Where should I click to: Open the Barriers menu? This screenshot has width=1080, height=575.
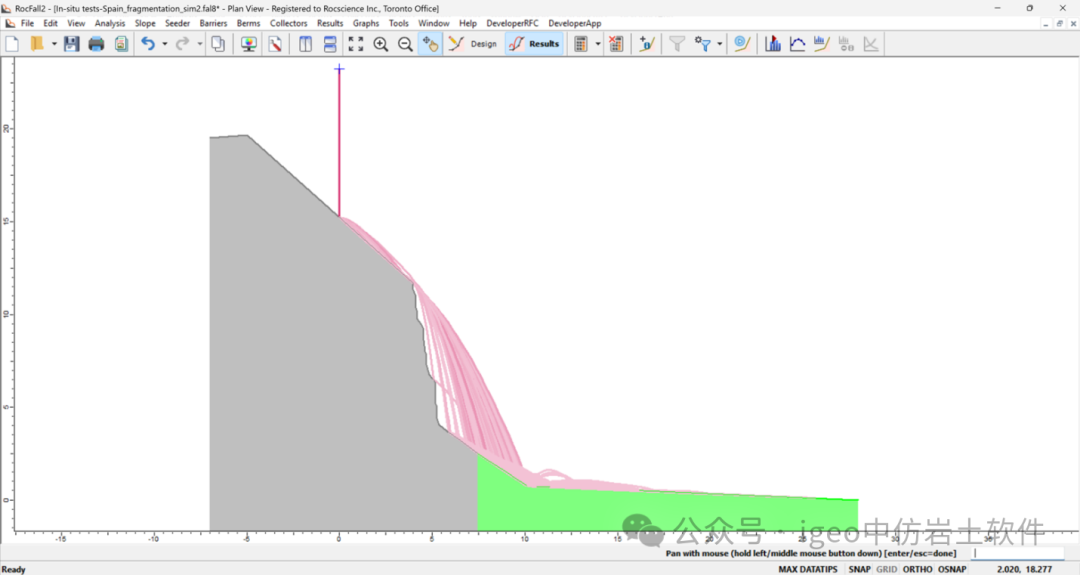[x=213, y=23]
